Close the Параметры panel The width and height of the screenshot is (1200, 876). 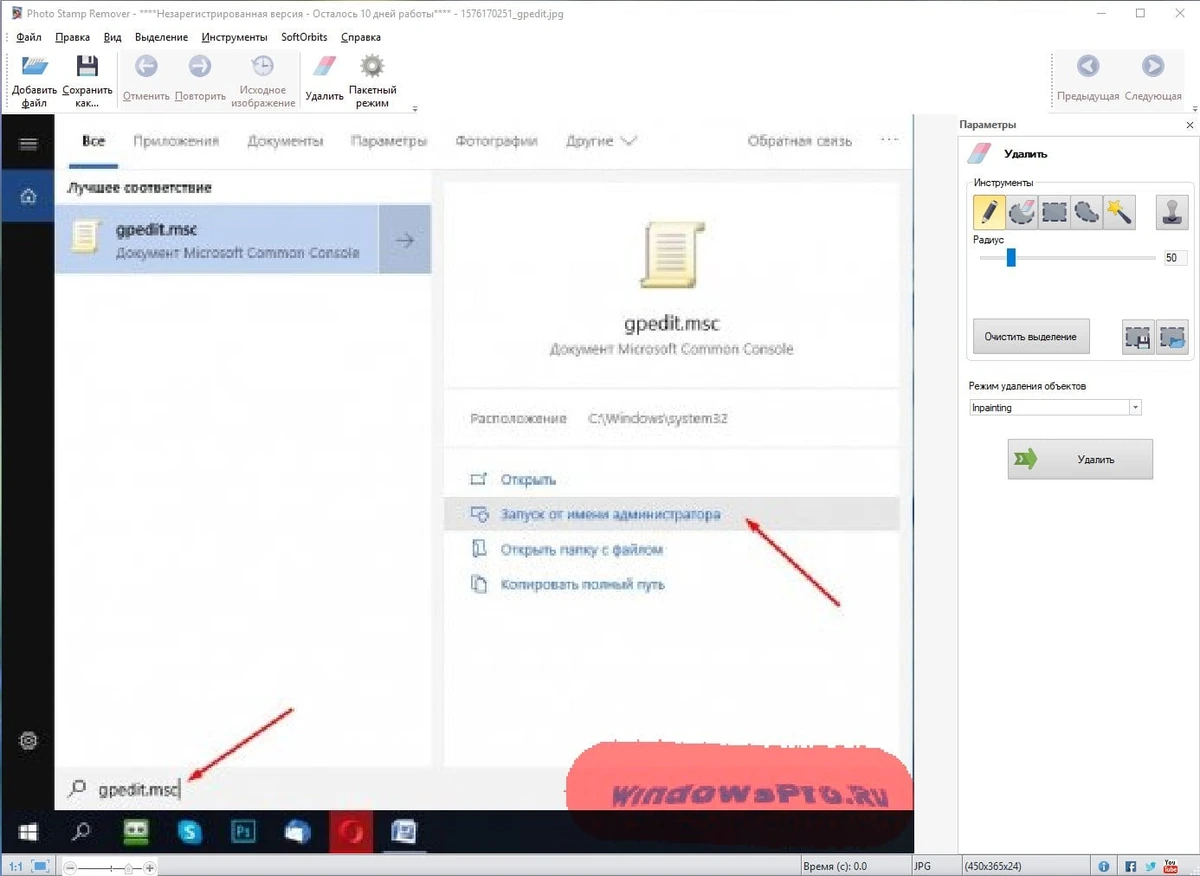tap(1189, 125)
